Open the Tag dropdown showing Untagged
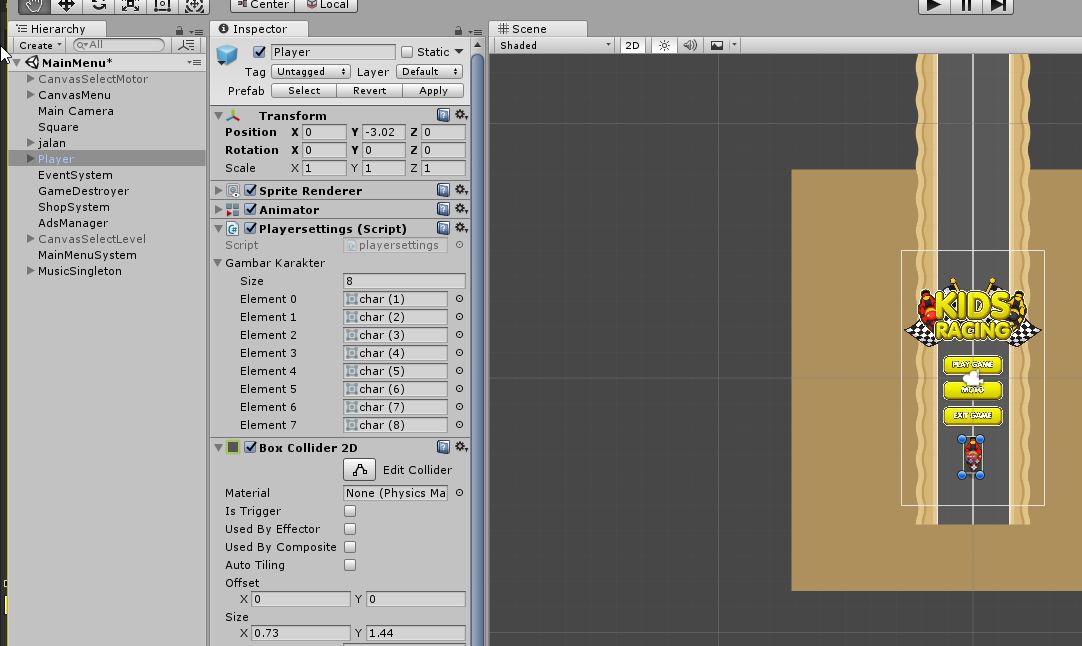 310,72
